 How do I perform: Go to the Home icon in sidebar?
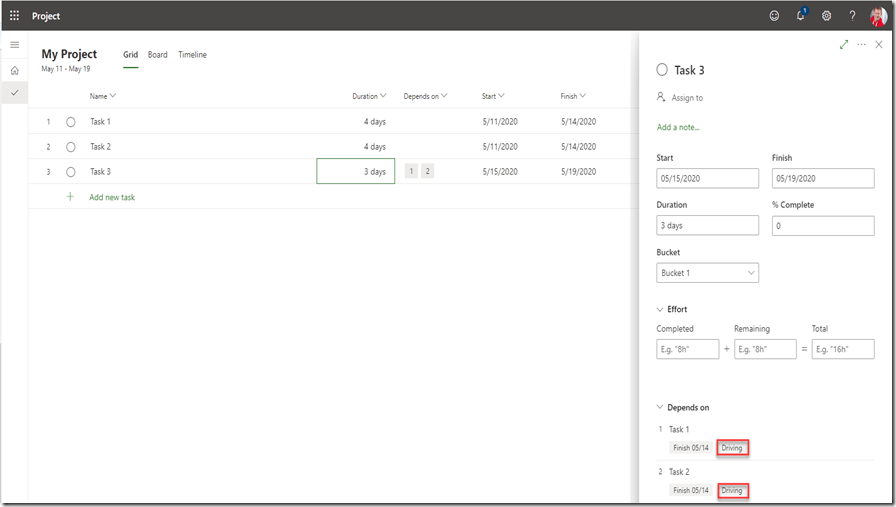click(x=14, y=70)
